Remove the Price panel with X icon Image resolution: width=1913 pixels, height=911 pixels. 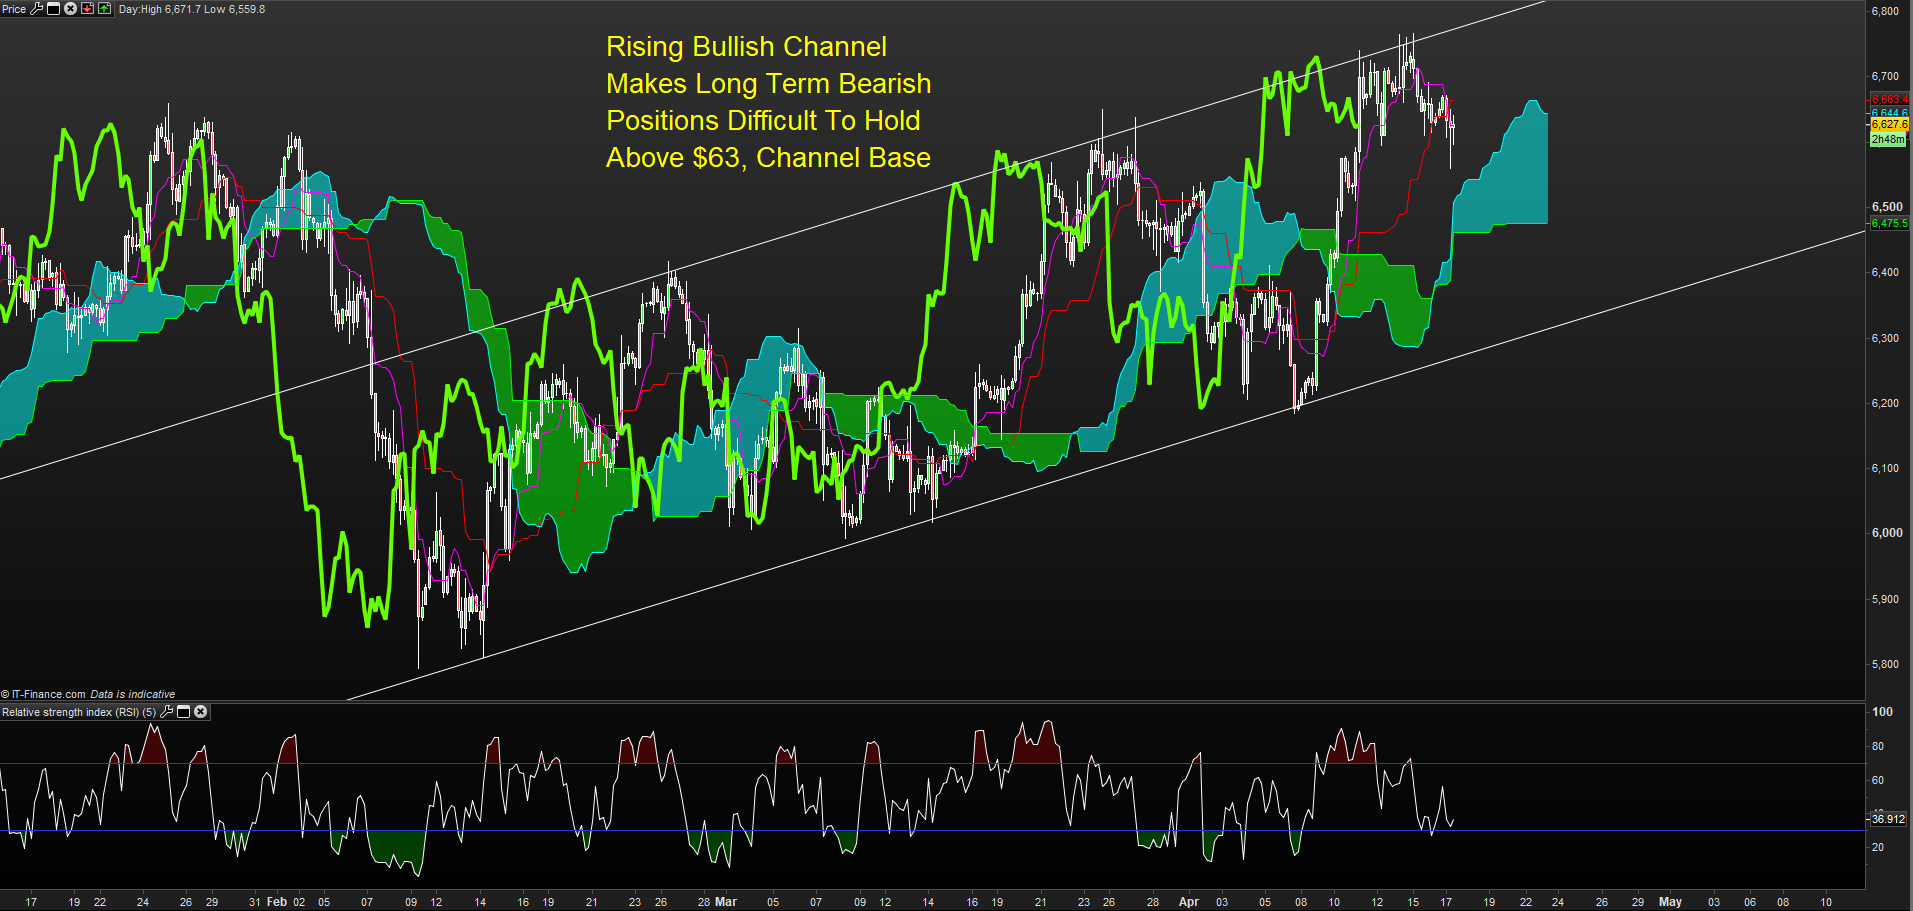coord(70,9)
